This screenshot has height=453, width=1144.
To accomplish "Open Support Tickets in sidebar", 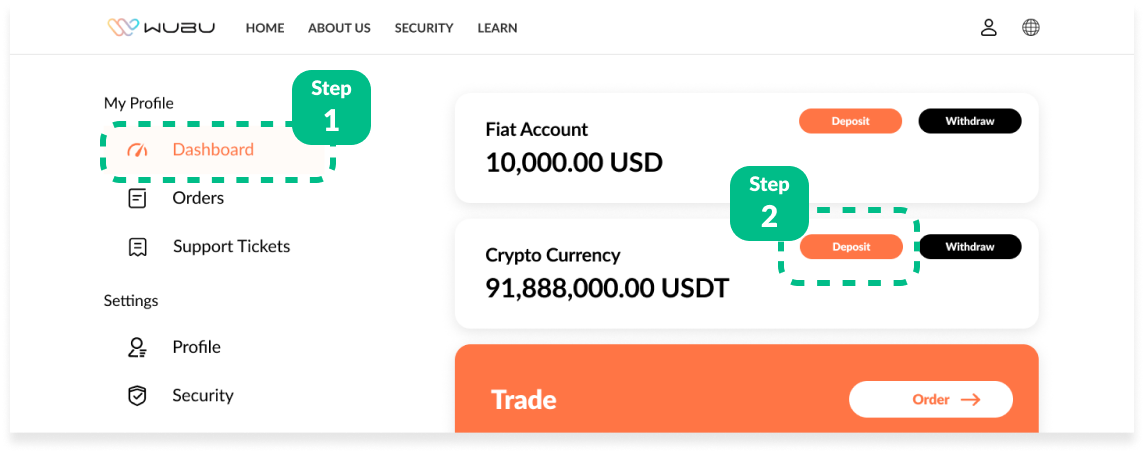I will point(231,247).
